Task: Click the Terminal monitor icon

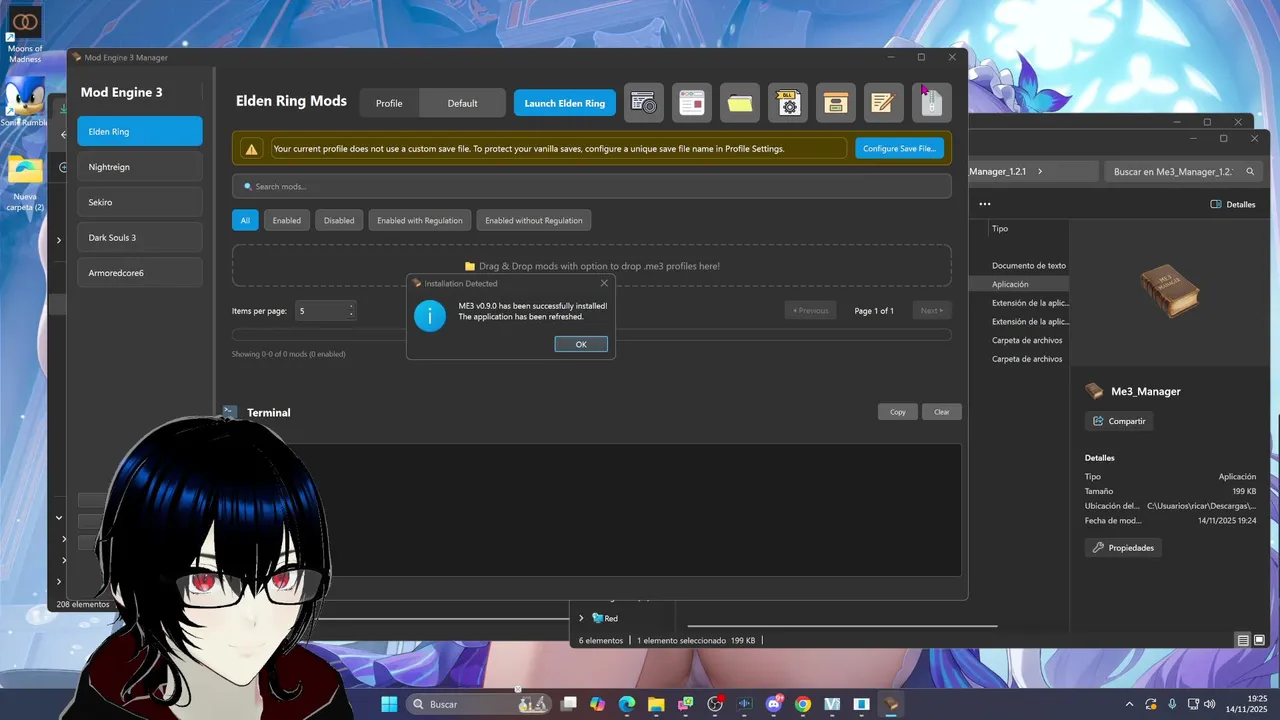Action: coord(230,412)
